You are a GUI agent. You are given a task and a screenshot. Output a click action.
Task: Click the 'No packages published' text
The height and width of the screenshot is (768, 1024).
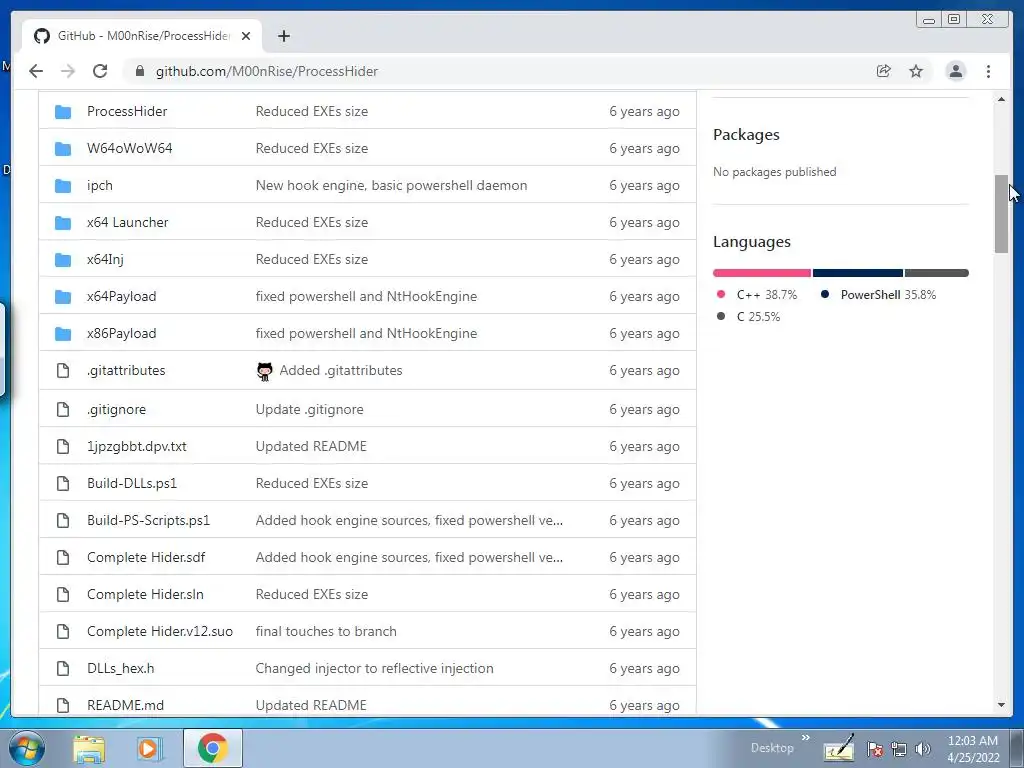(x=775, y=172)
